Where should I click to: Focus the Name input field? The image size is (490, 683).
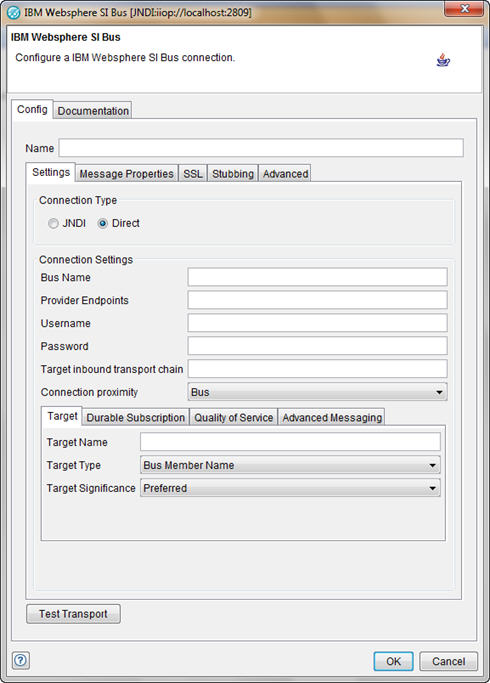pos(261,148)
